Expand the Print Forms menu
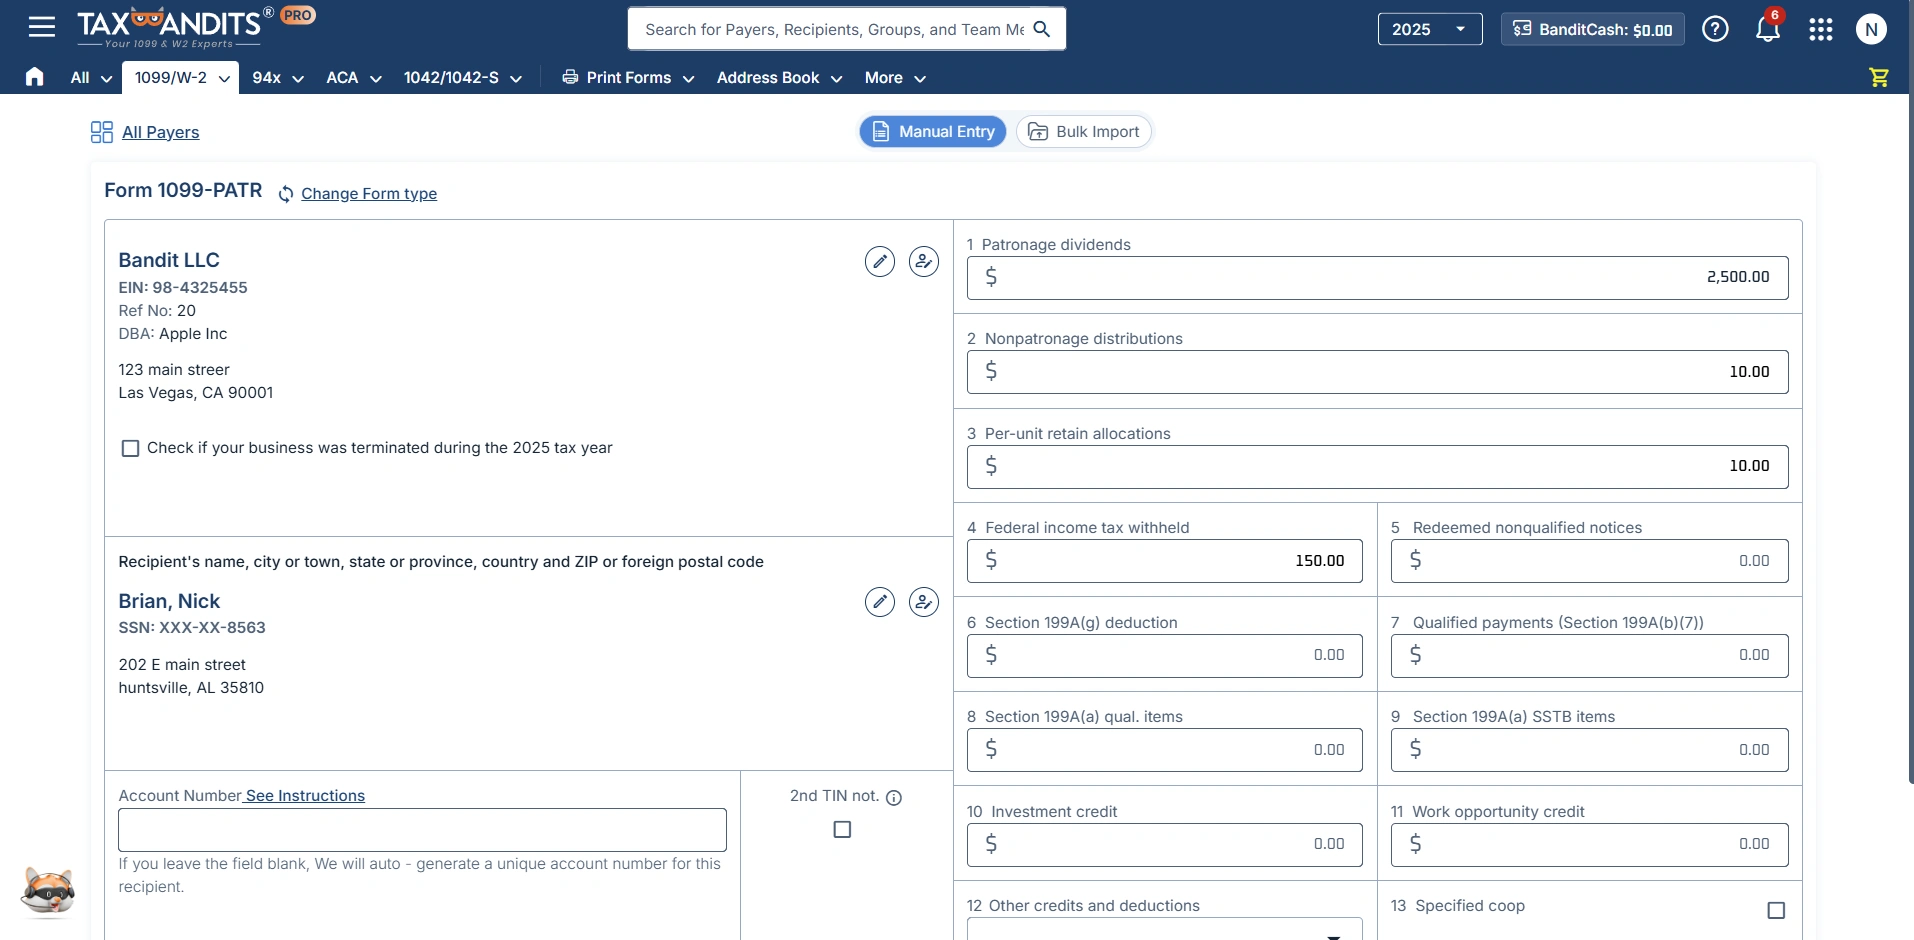 [628, 78]
